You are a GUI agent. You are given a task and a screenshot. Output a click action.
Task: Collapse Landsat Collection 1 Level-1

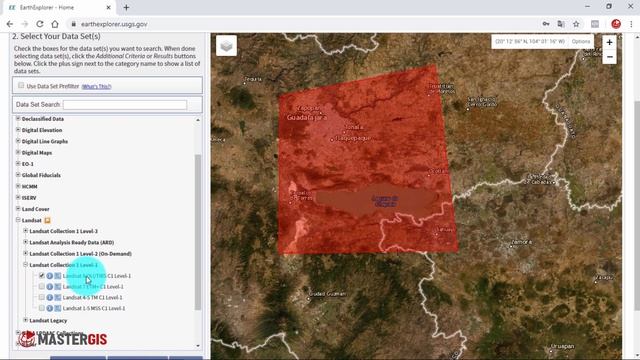point(26,264)
